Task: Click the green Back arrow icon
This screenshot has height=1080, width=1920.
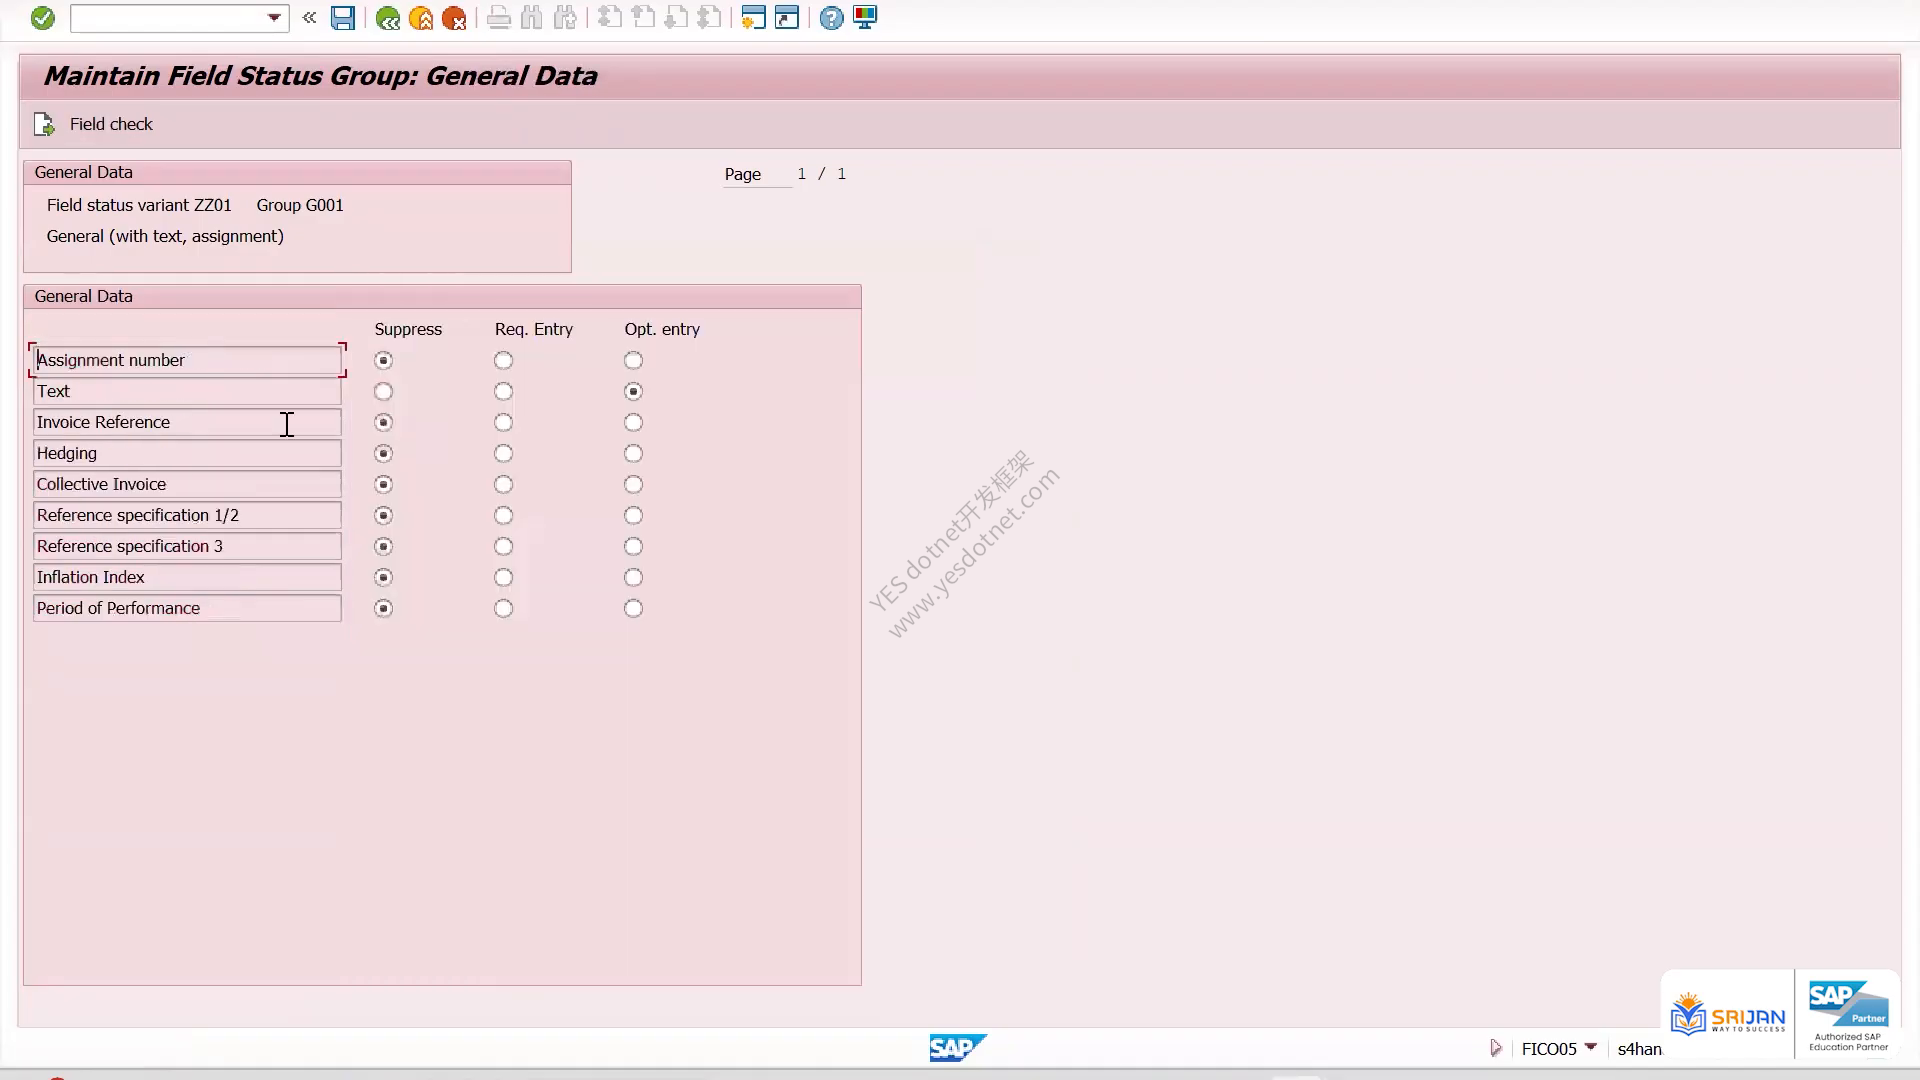Action: [x=388, y=18]
